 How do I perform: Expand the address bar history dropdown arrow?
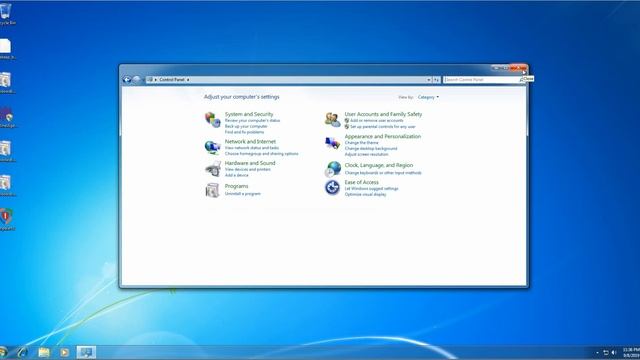(x=429, y=80)
